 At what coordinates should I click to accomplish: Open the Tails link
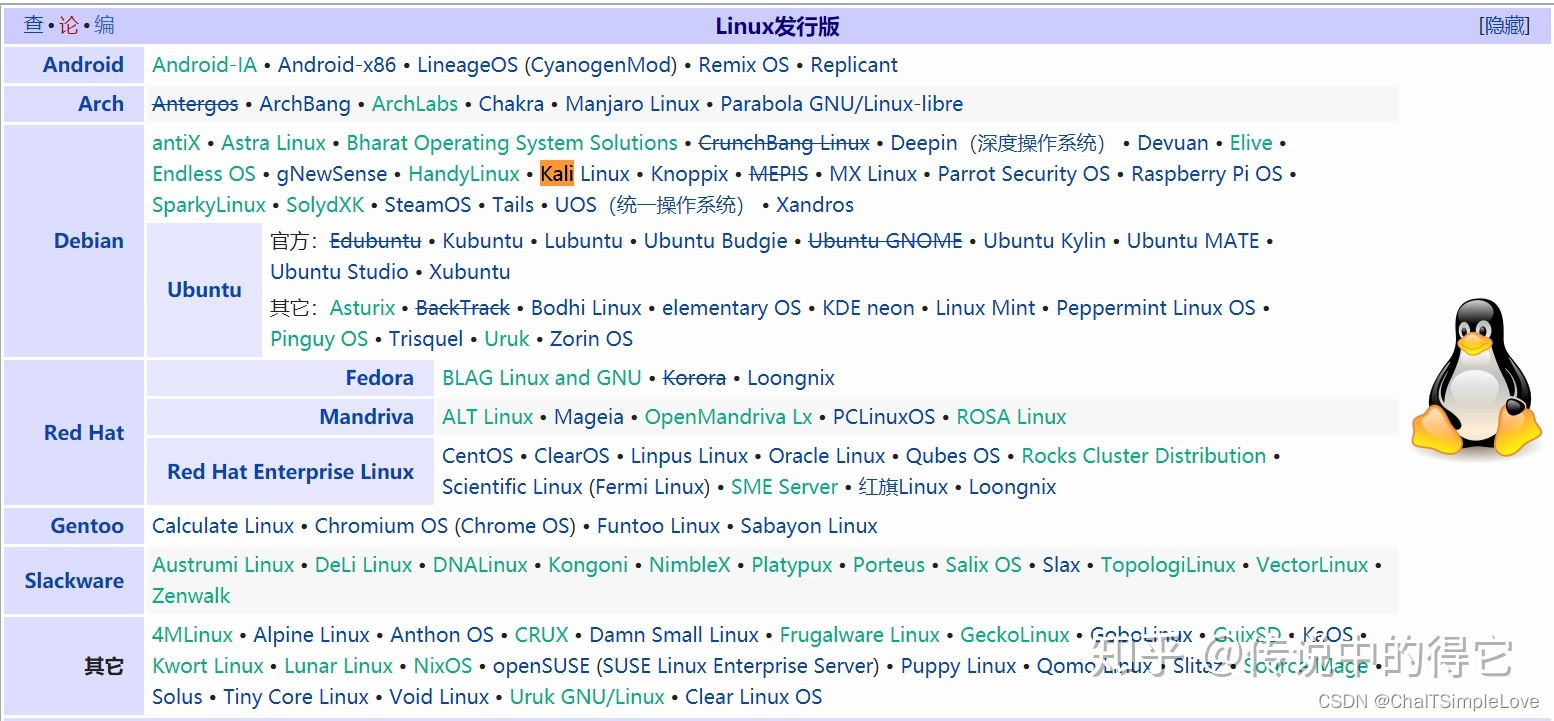coord(513,205)
